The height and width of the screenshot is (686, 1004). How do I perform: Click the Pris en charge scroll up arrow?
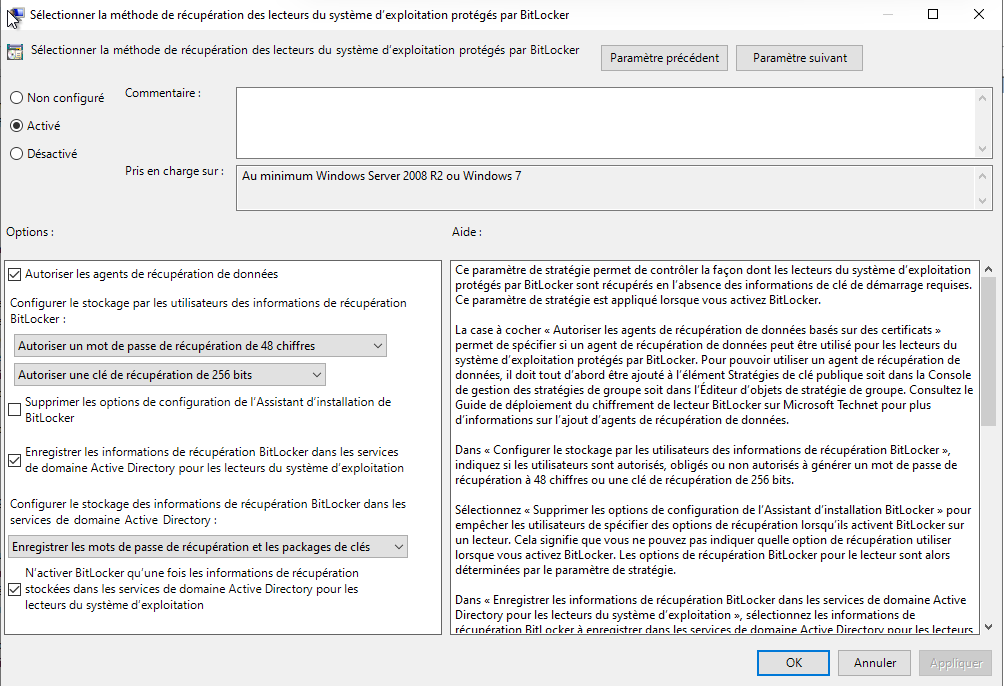[982, 176]
